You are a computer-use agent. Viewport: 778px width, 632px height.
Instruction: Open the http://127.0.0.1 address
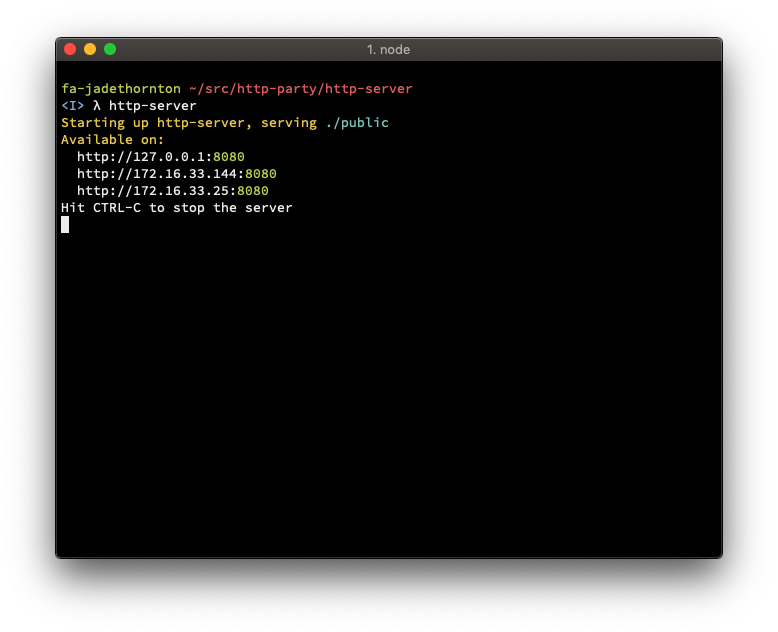[140, 157]
